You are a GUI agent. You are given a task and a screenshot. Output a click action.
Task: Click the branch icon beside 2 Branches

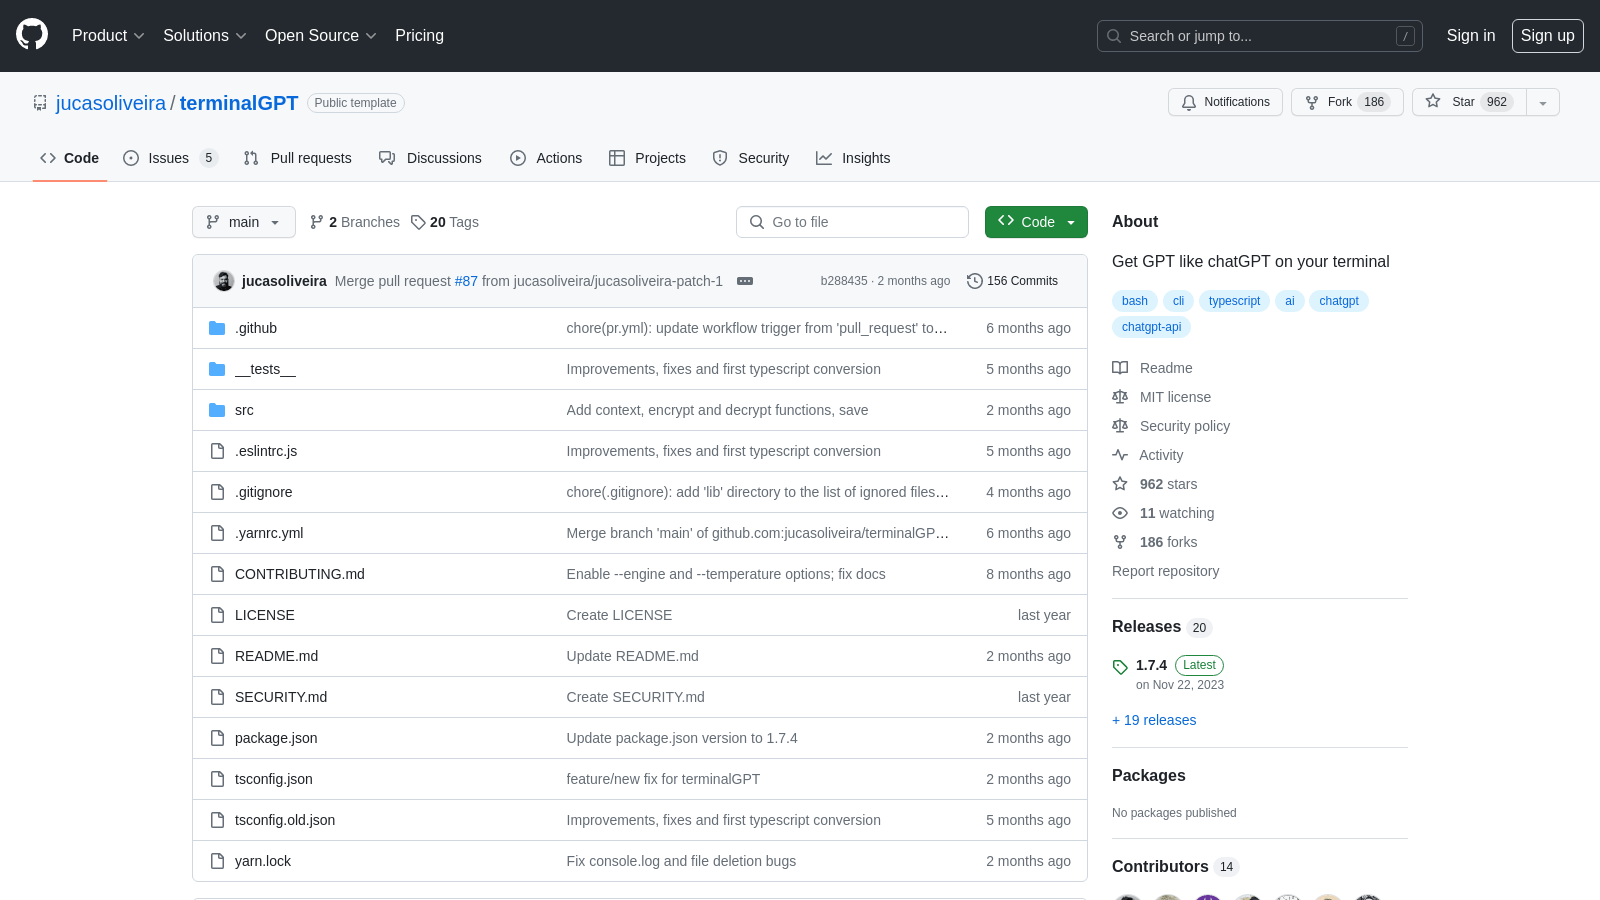click(x=317, y=222)
